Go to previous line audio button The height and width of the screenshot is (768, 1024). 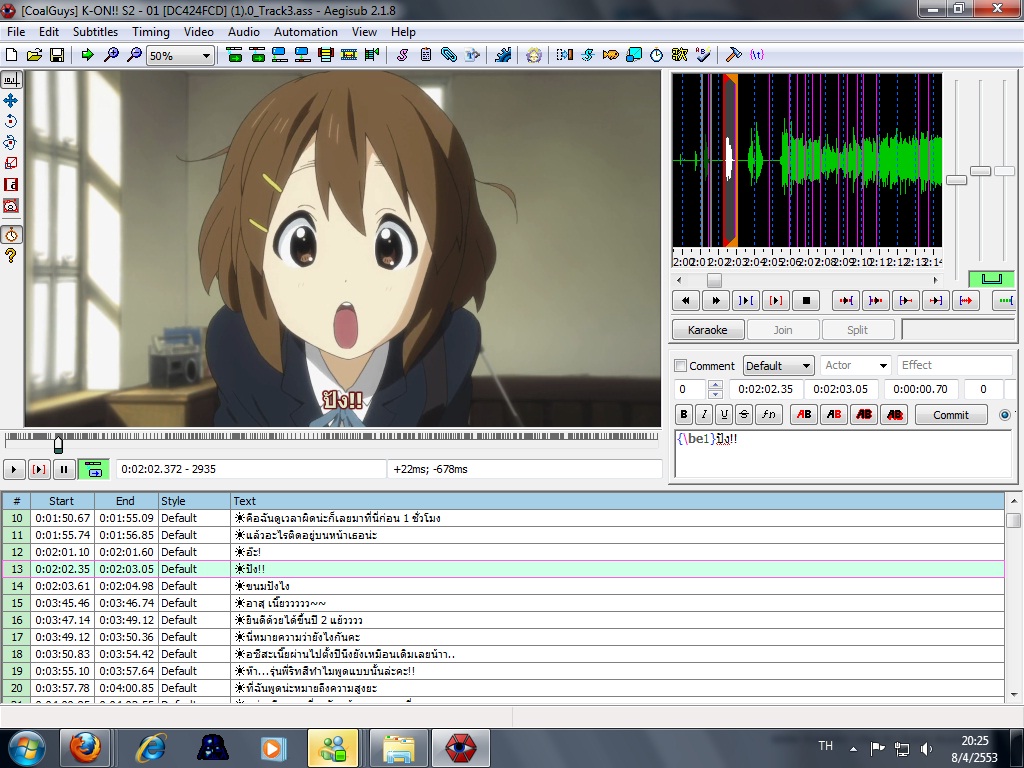click(x=686, y=300)
